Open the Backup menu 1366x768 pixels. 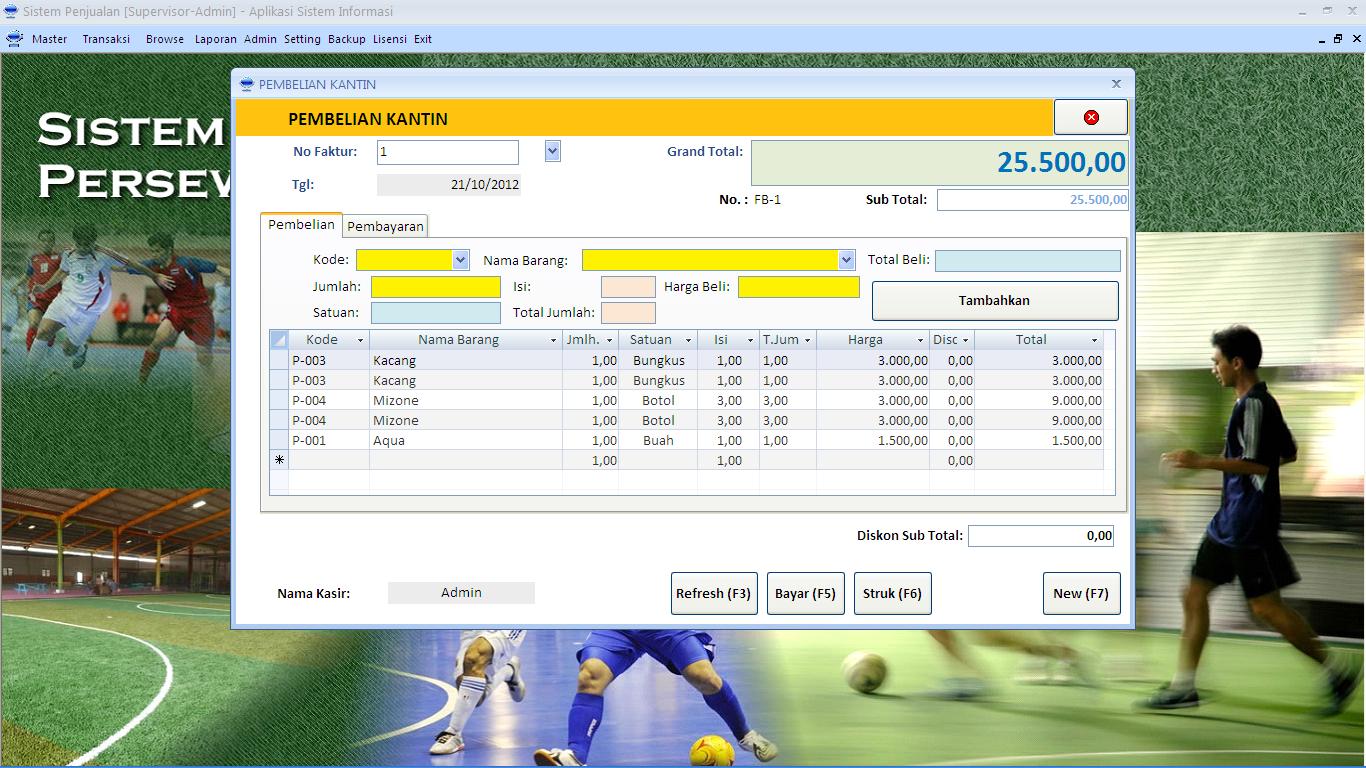click(347, 39)
